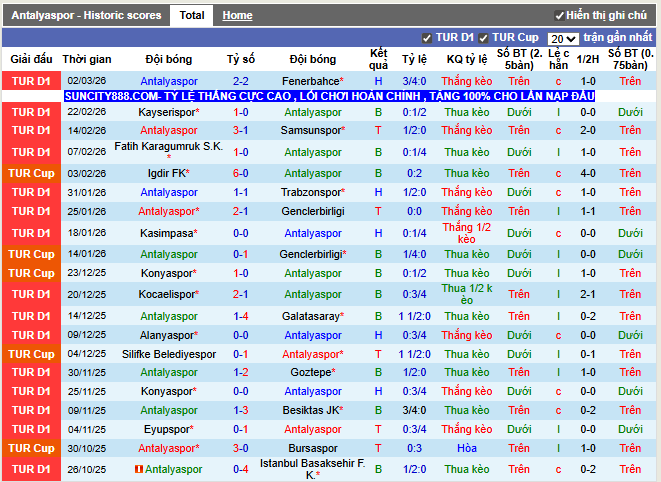This screenshot has height=482, width=661.
Task: Switch to the Home tab
Action: [237, 16]
